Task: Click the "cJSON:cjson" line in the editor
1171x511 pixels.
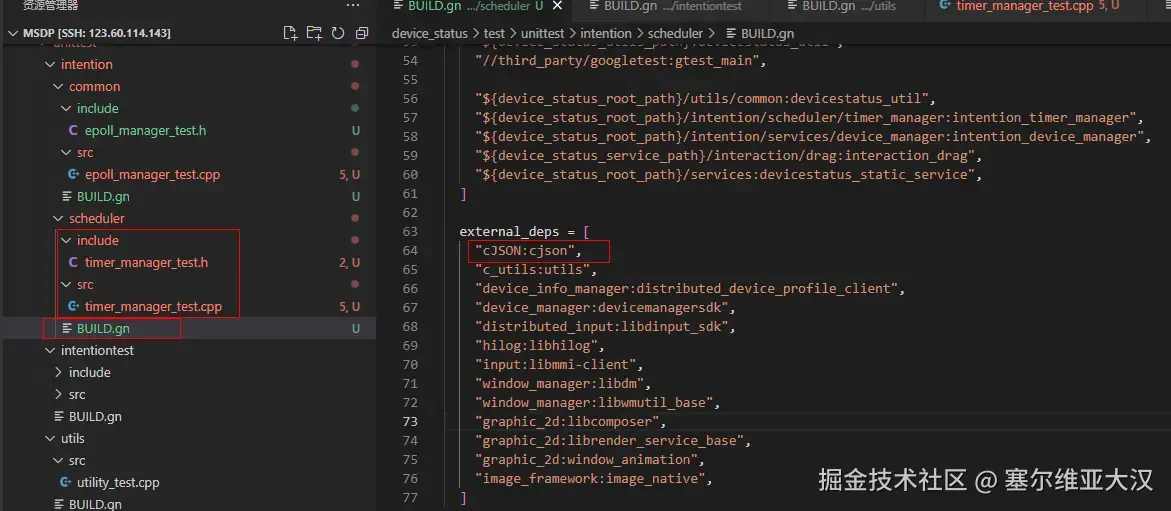Action: (x=528, y=250)
